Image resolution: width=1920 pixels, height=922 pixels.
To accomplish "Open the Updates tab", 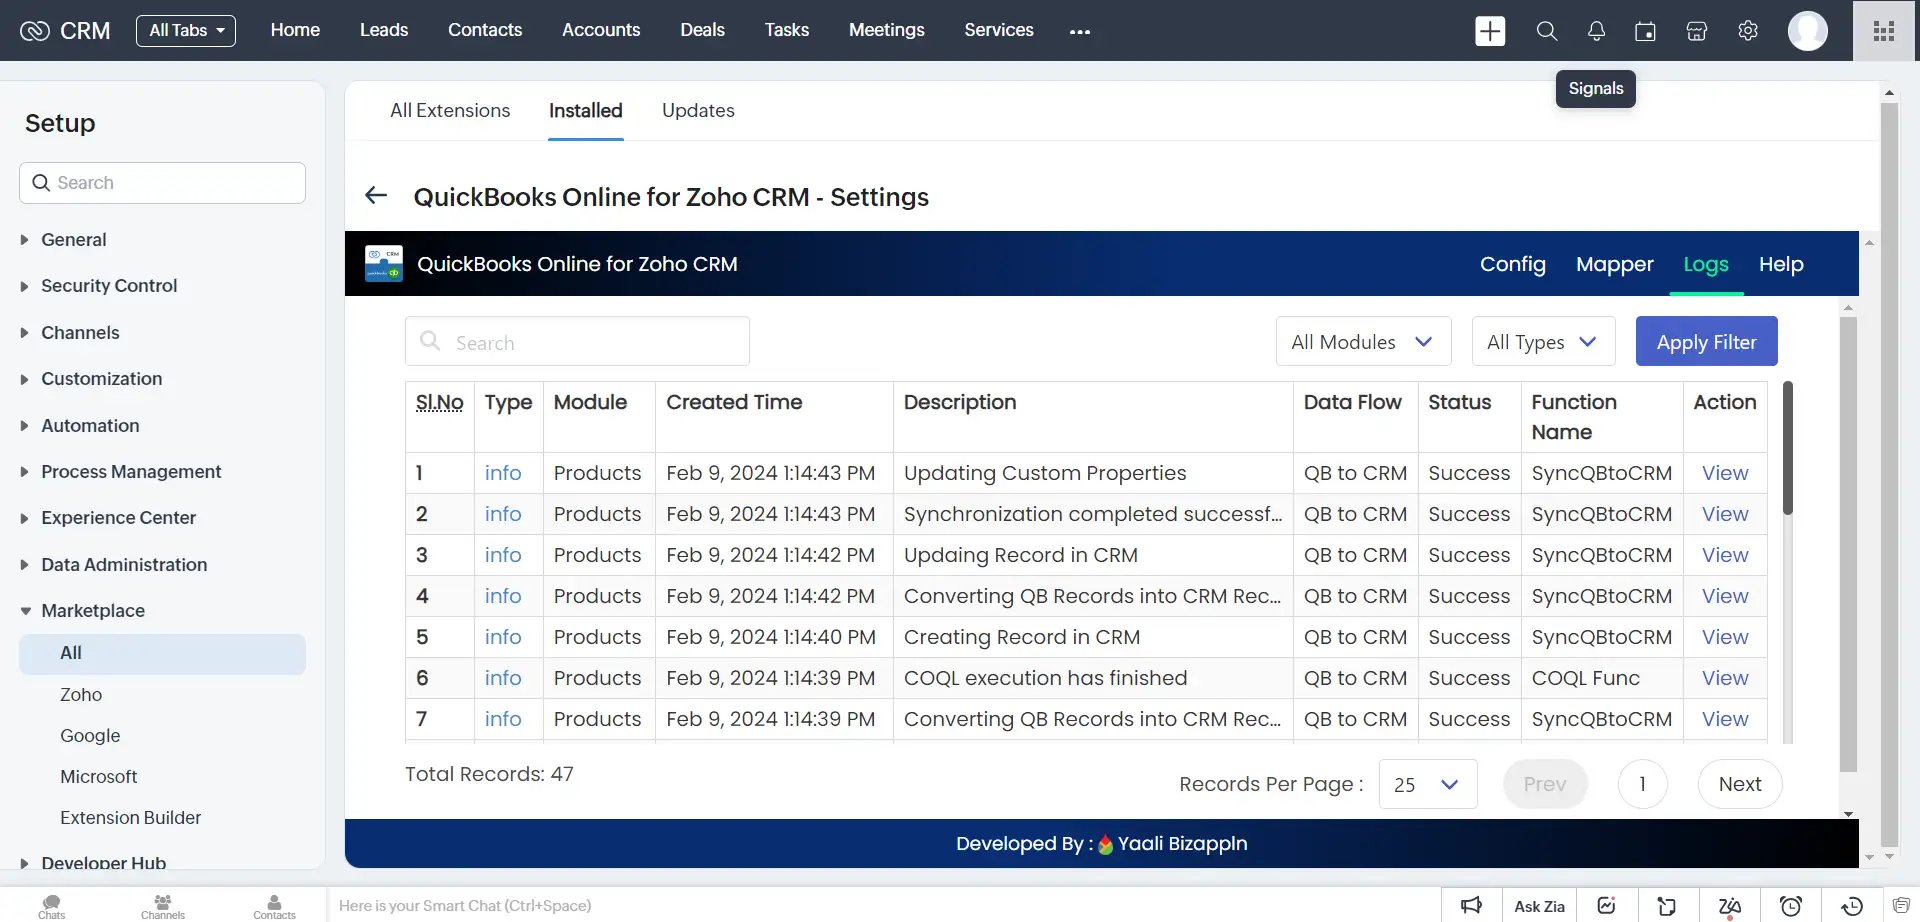I will tap(697, 110).
